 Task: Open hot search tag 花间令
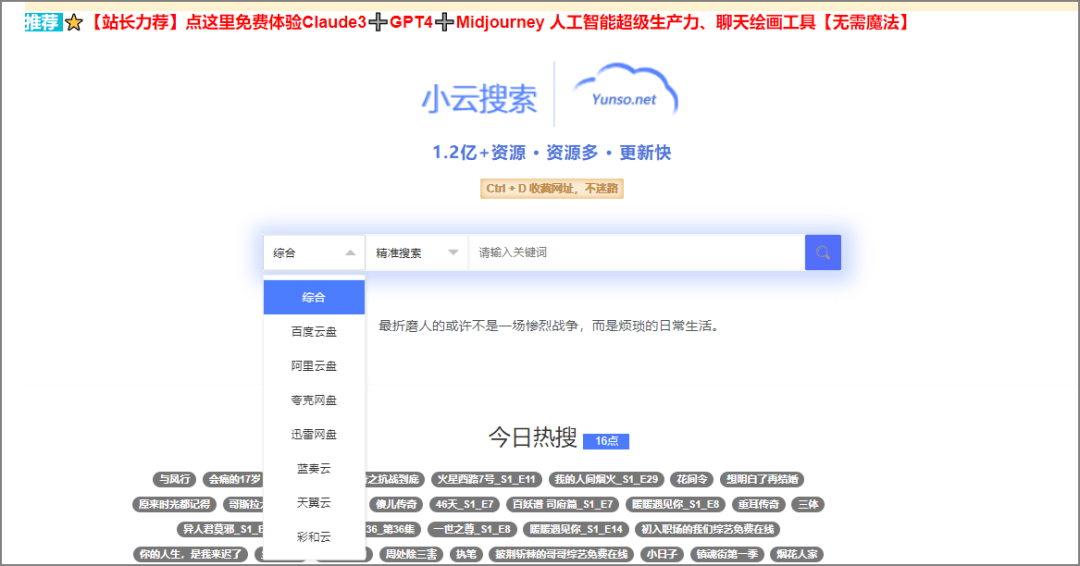[x=692, y=479]
